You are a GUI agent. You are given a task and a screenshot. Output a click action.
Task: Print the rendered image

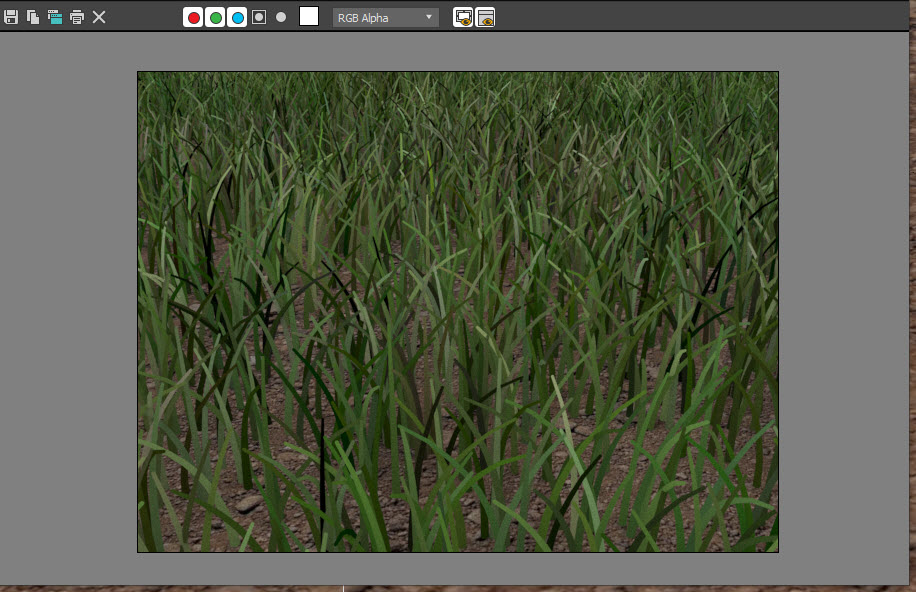77,17
